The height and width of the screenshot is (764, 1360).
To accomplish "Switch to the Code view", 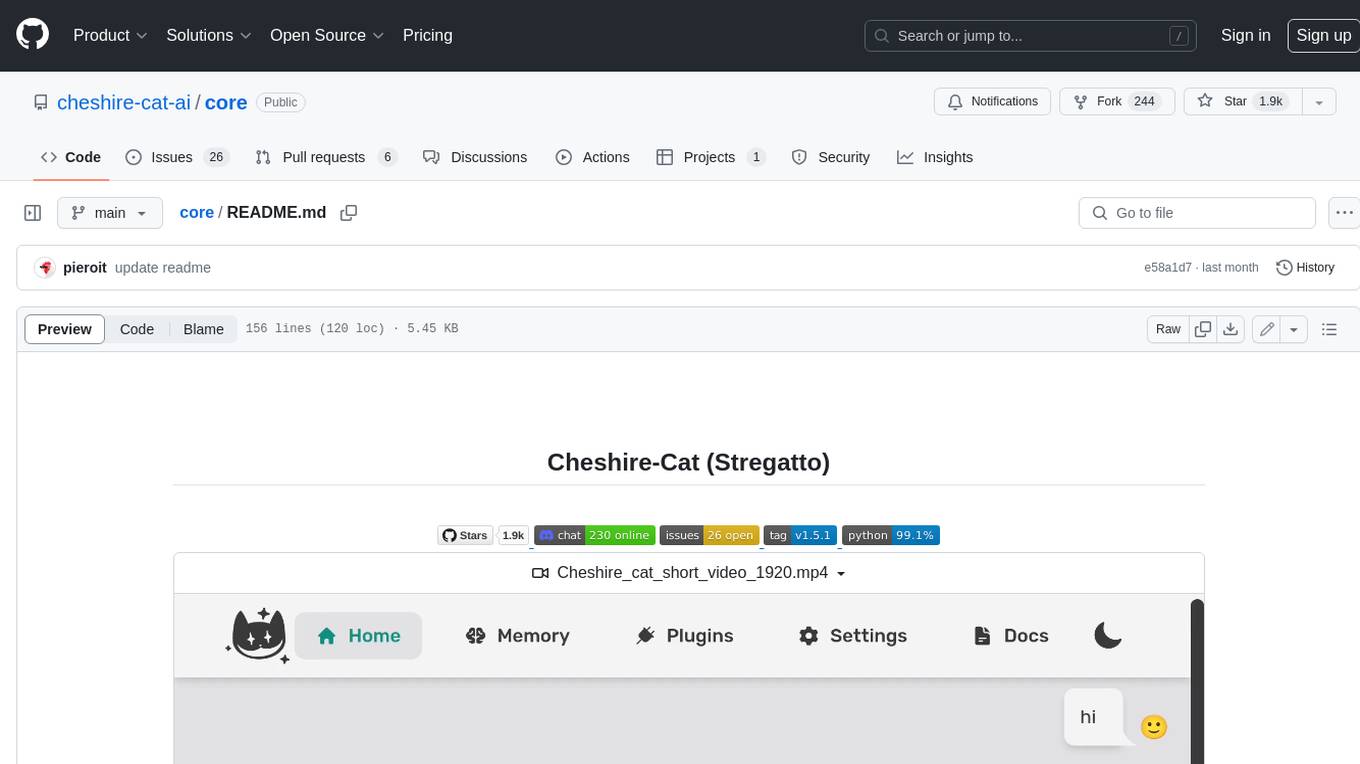I will [137, 329].
